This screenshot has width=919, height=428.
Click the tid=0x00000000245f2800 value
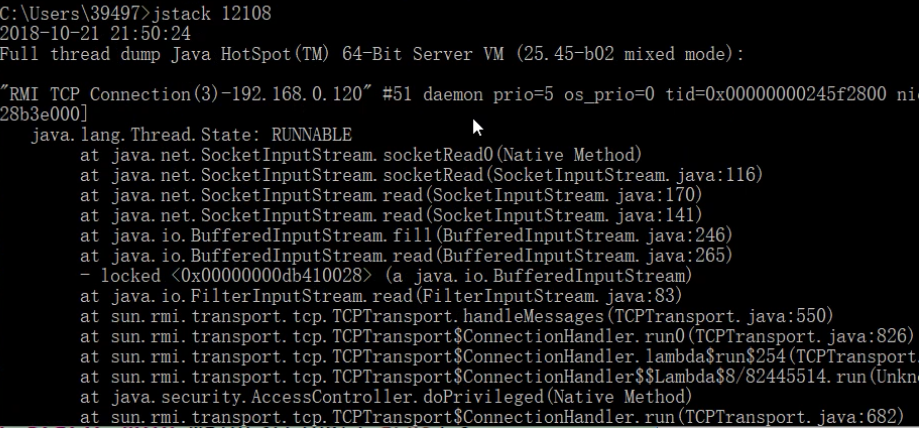click(x=775, y=94)
